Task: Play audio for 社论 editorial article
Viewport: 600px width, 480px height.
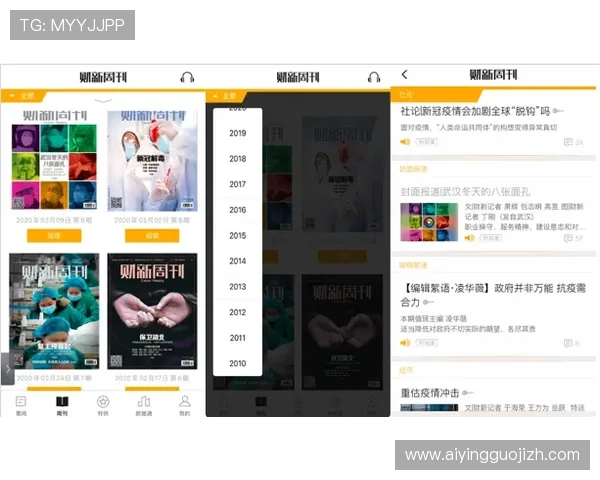Action: (406, 142)
